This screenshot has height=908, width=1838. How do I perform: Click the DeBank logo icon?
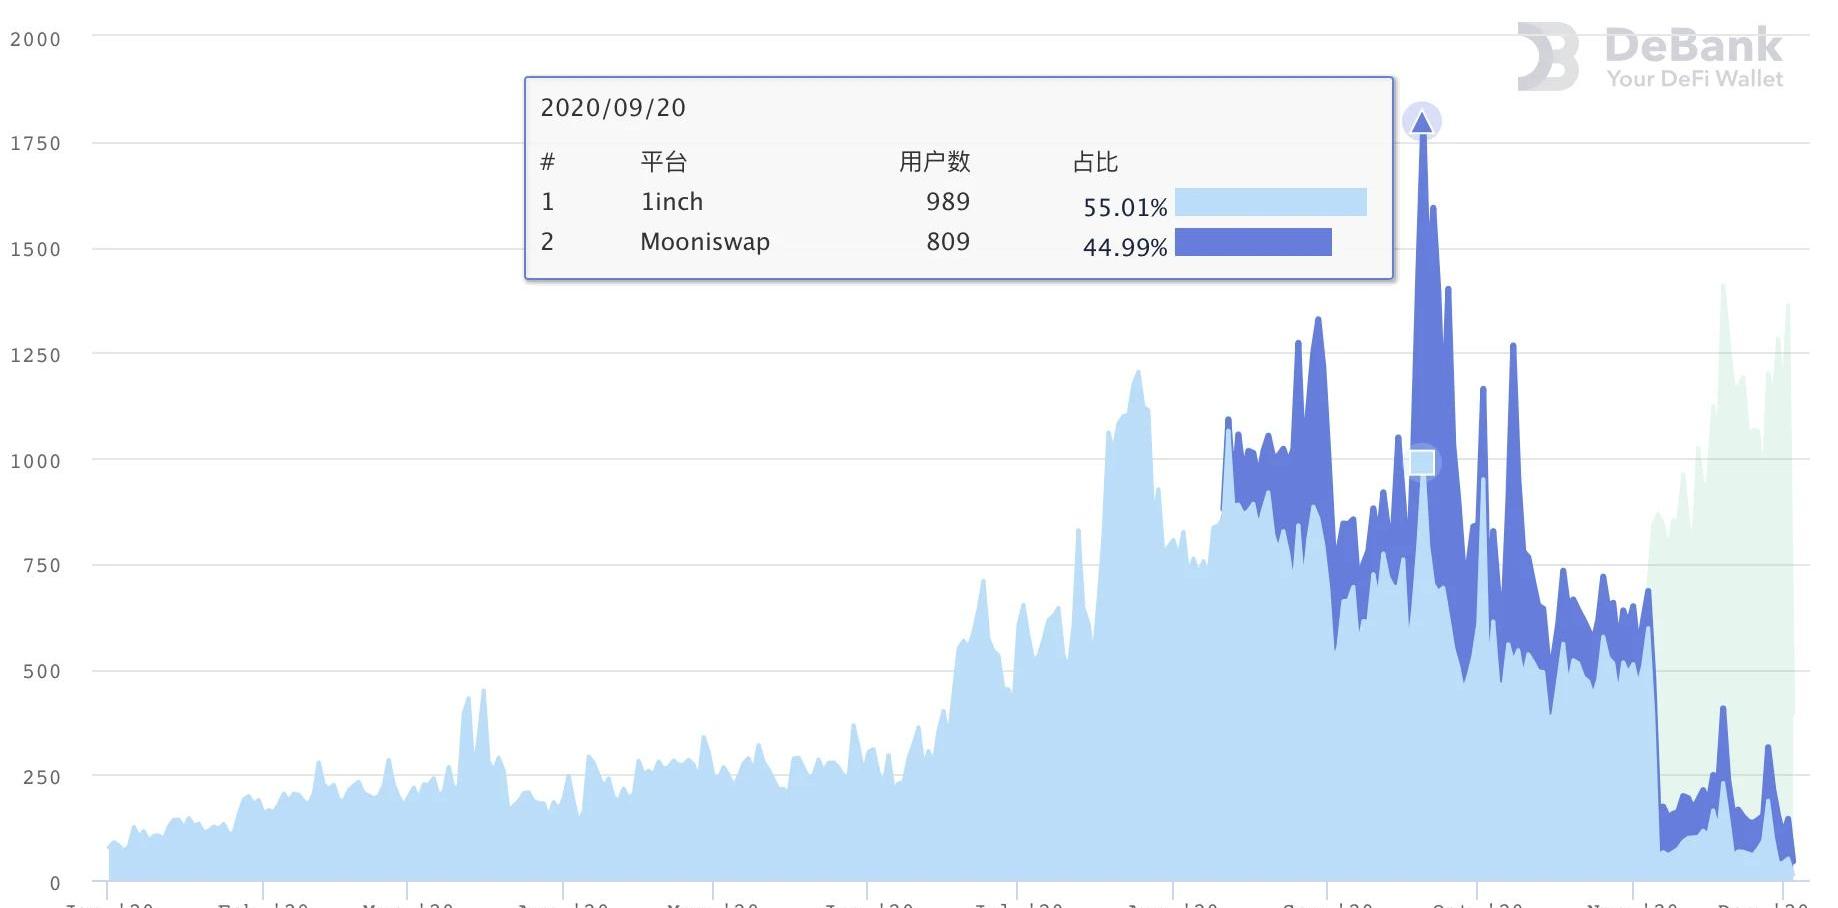tap(1547, 57)
